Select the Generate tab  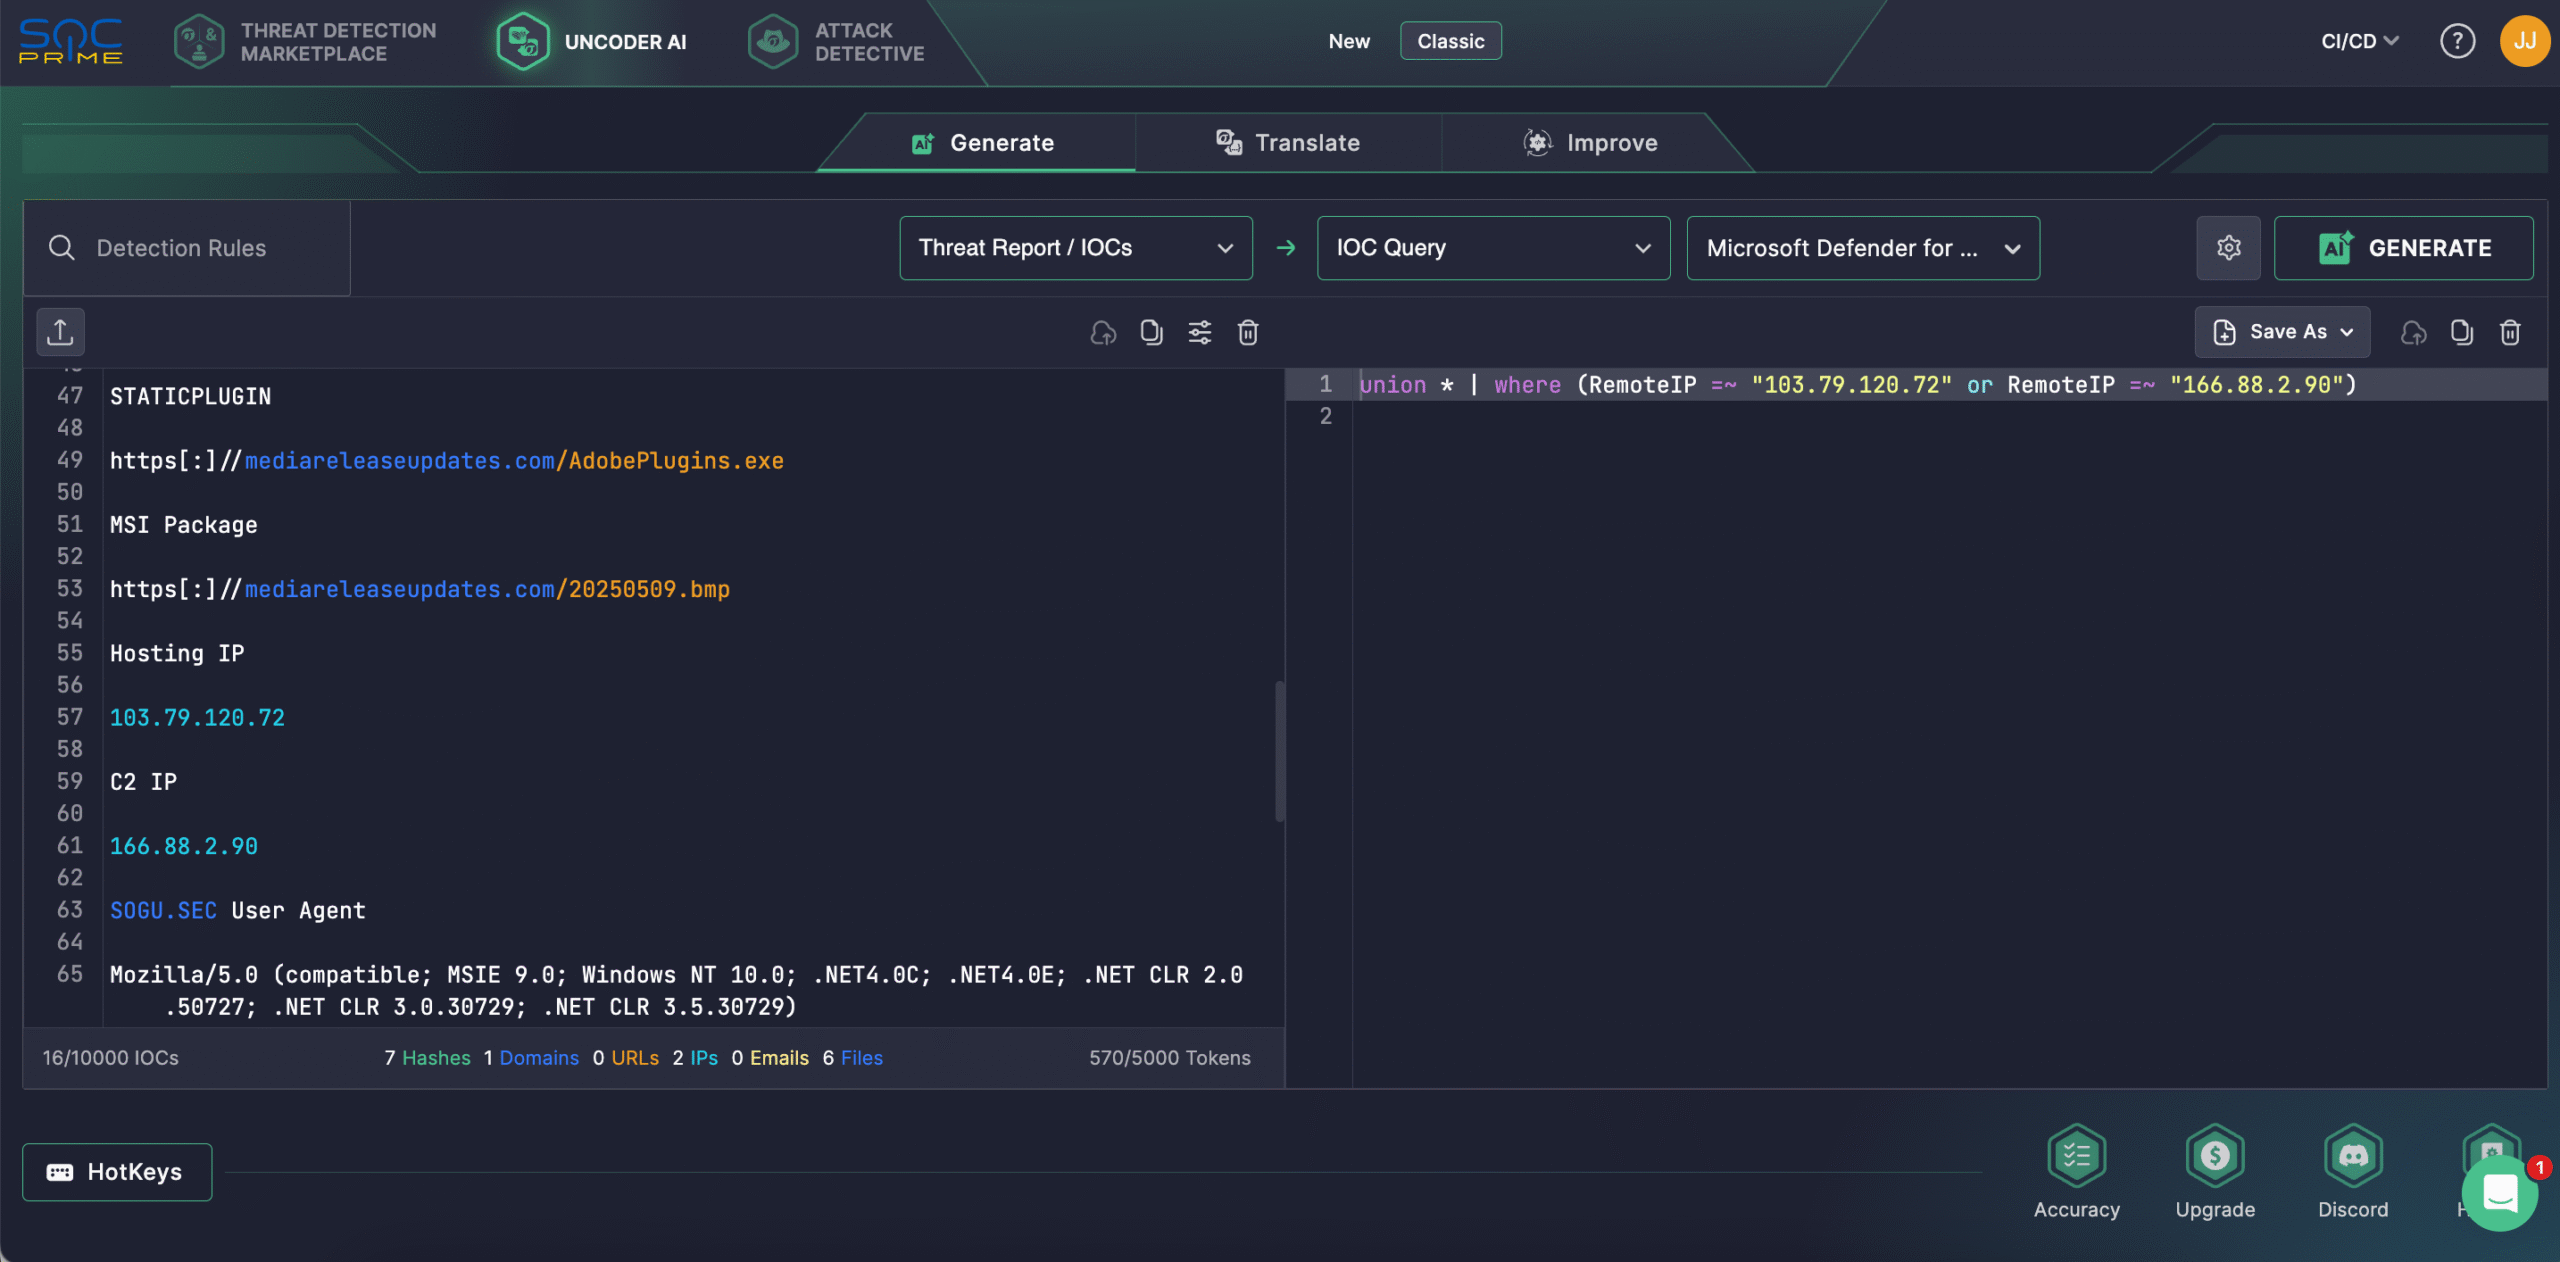coord(982,143)
